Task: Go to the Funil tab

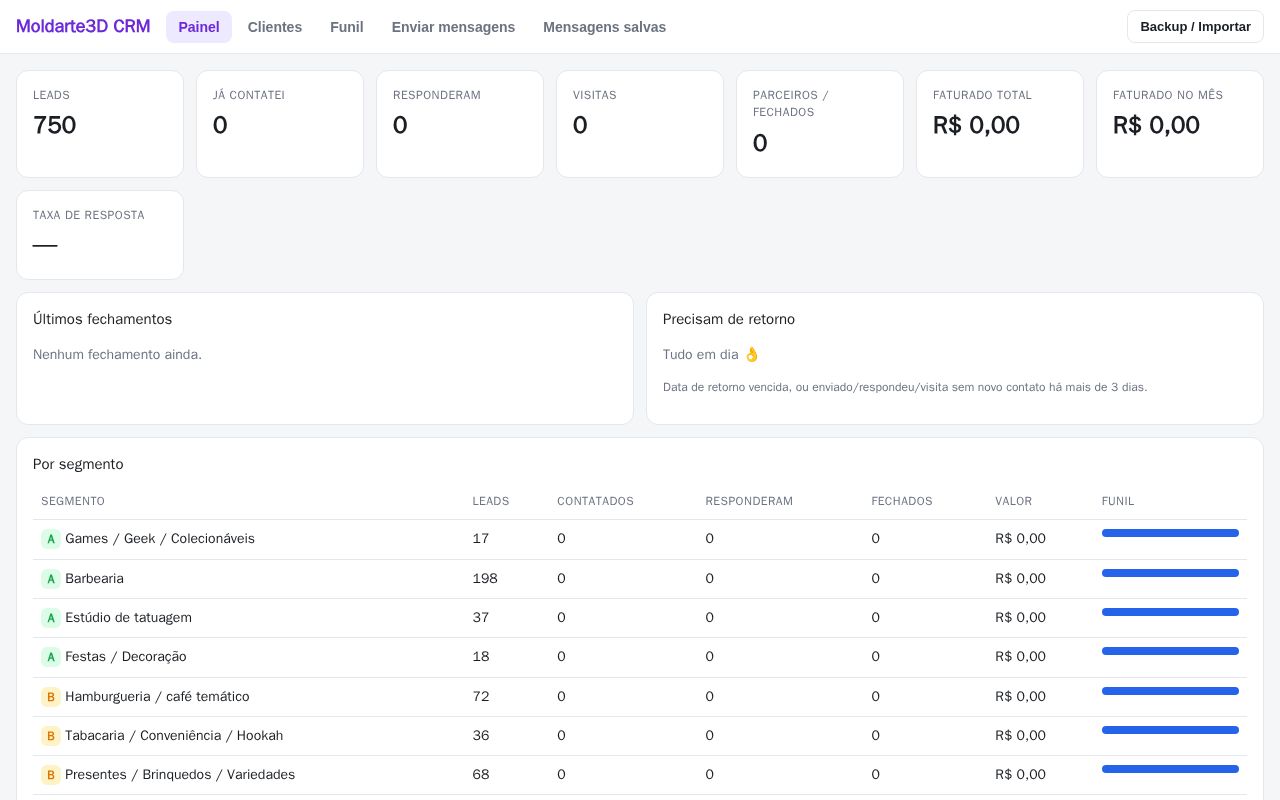Action: pos(347,27)
